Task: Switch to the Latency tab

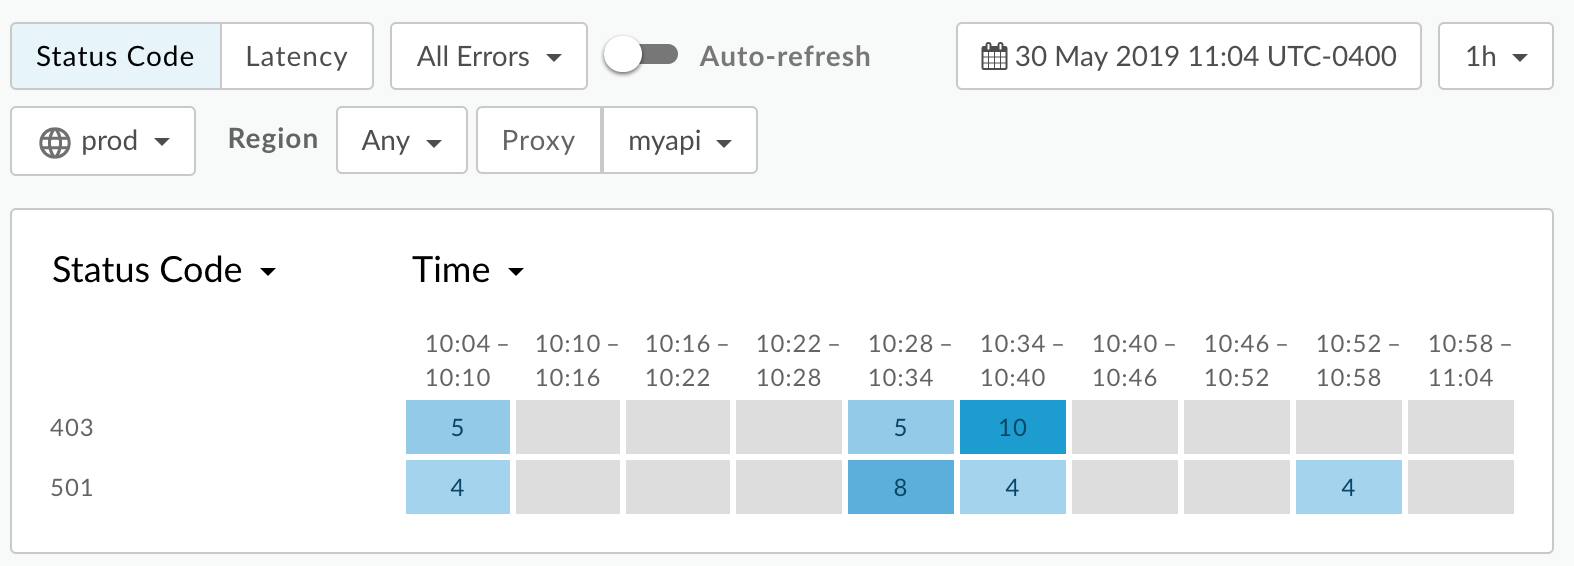Action: pyautogui.click(x=296, y=57)
